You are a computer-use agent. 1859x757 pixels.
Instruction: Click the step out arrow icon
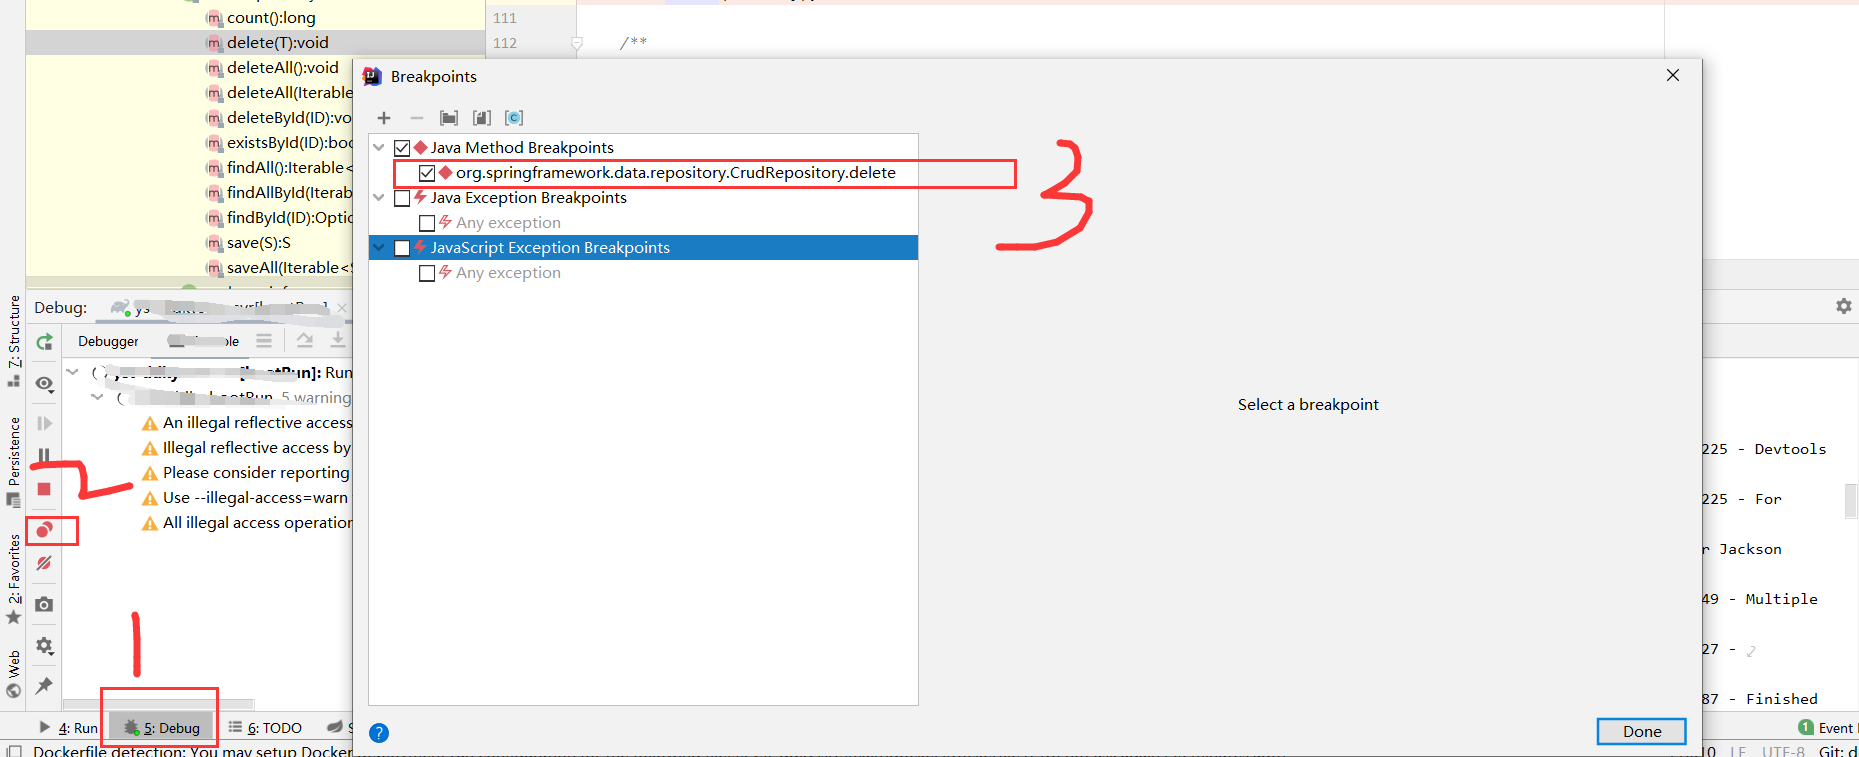click(305, 341)
